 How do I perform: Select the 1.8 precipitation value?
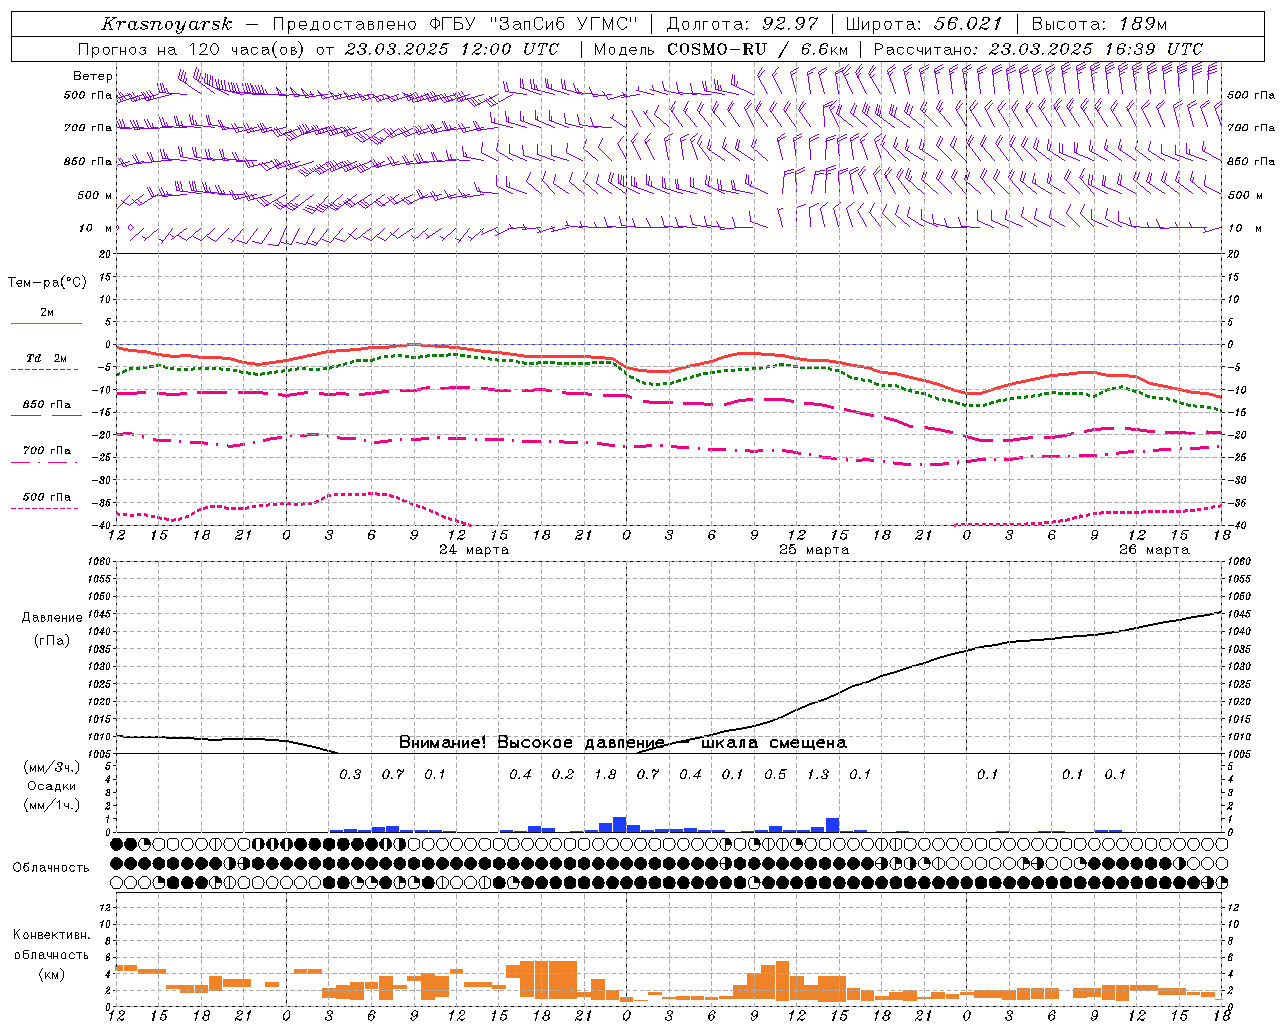605,775
